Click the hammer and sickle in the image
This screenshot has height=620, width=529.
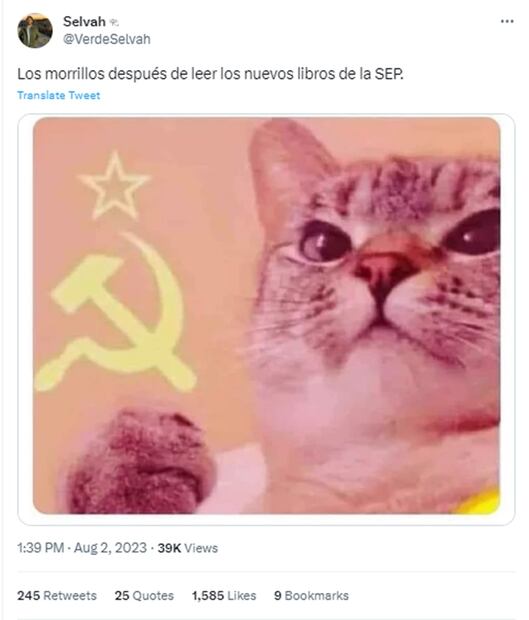pyautogui.click(x=116, y=312)
